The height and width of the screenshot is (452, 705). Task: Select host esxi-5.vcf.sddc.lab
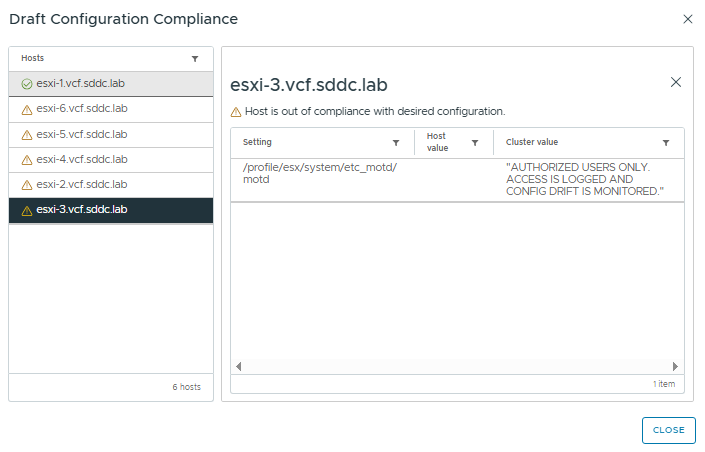click(x=82, y=134)
